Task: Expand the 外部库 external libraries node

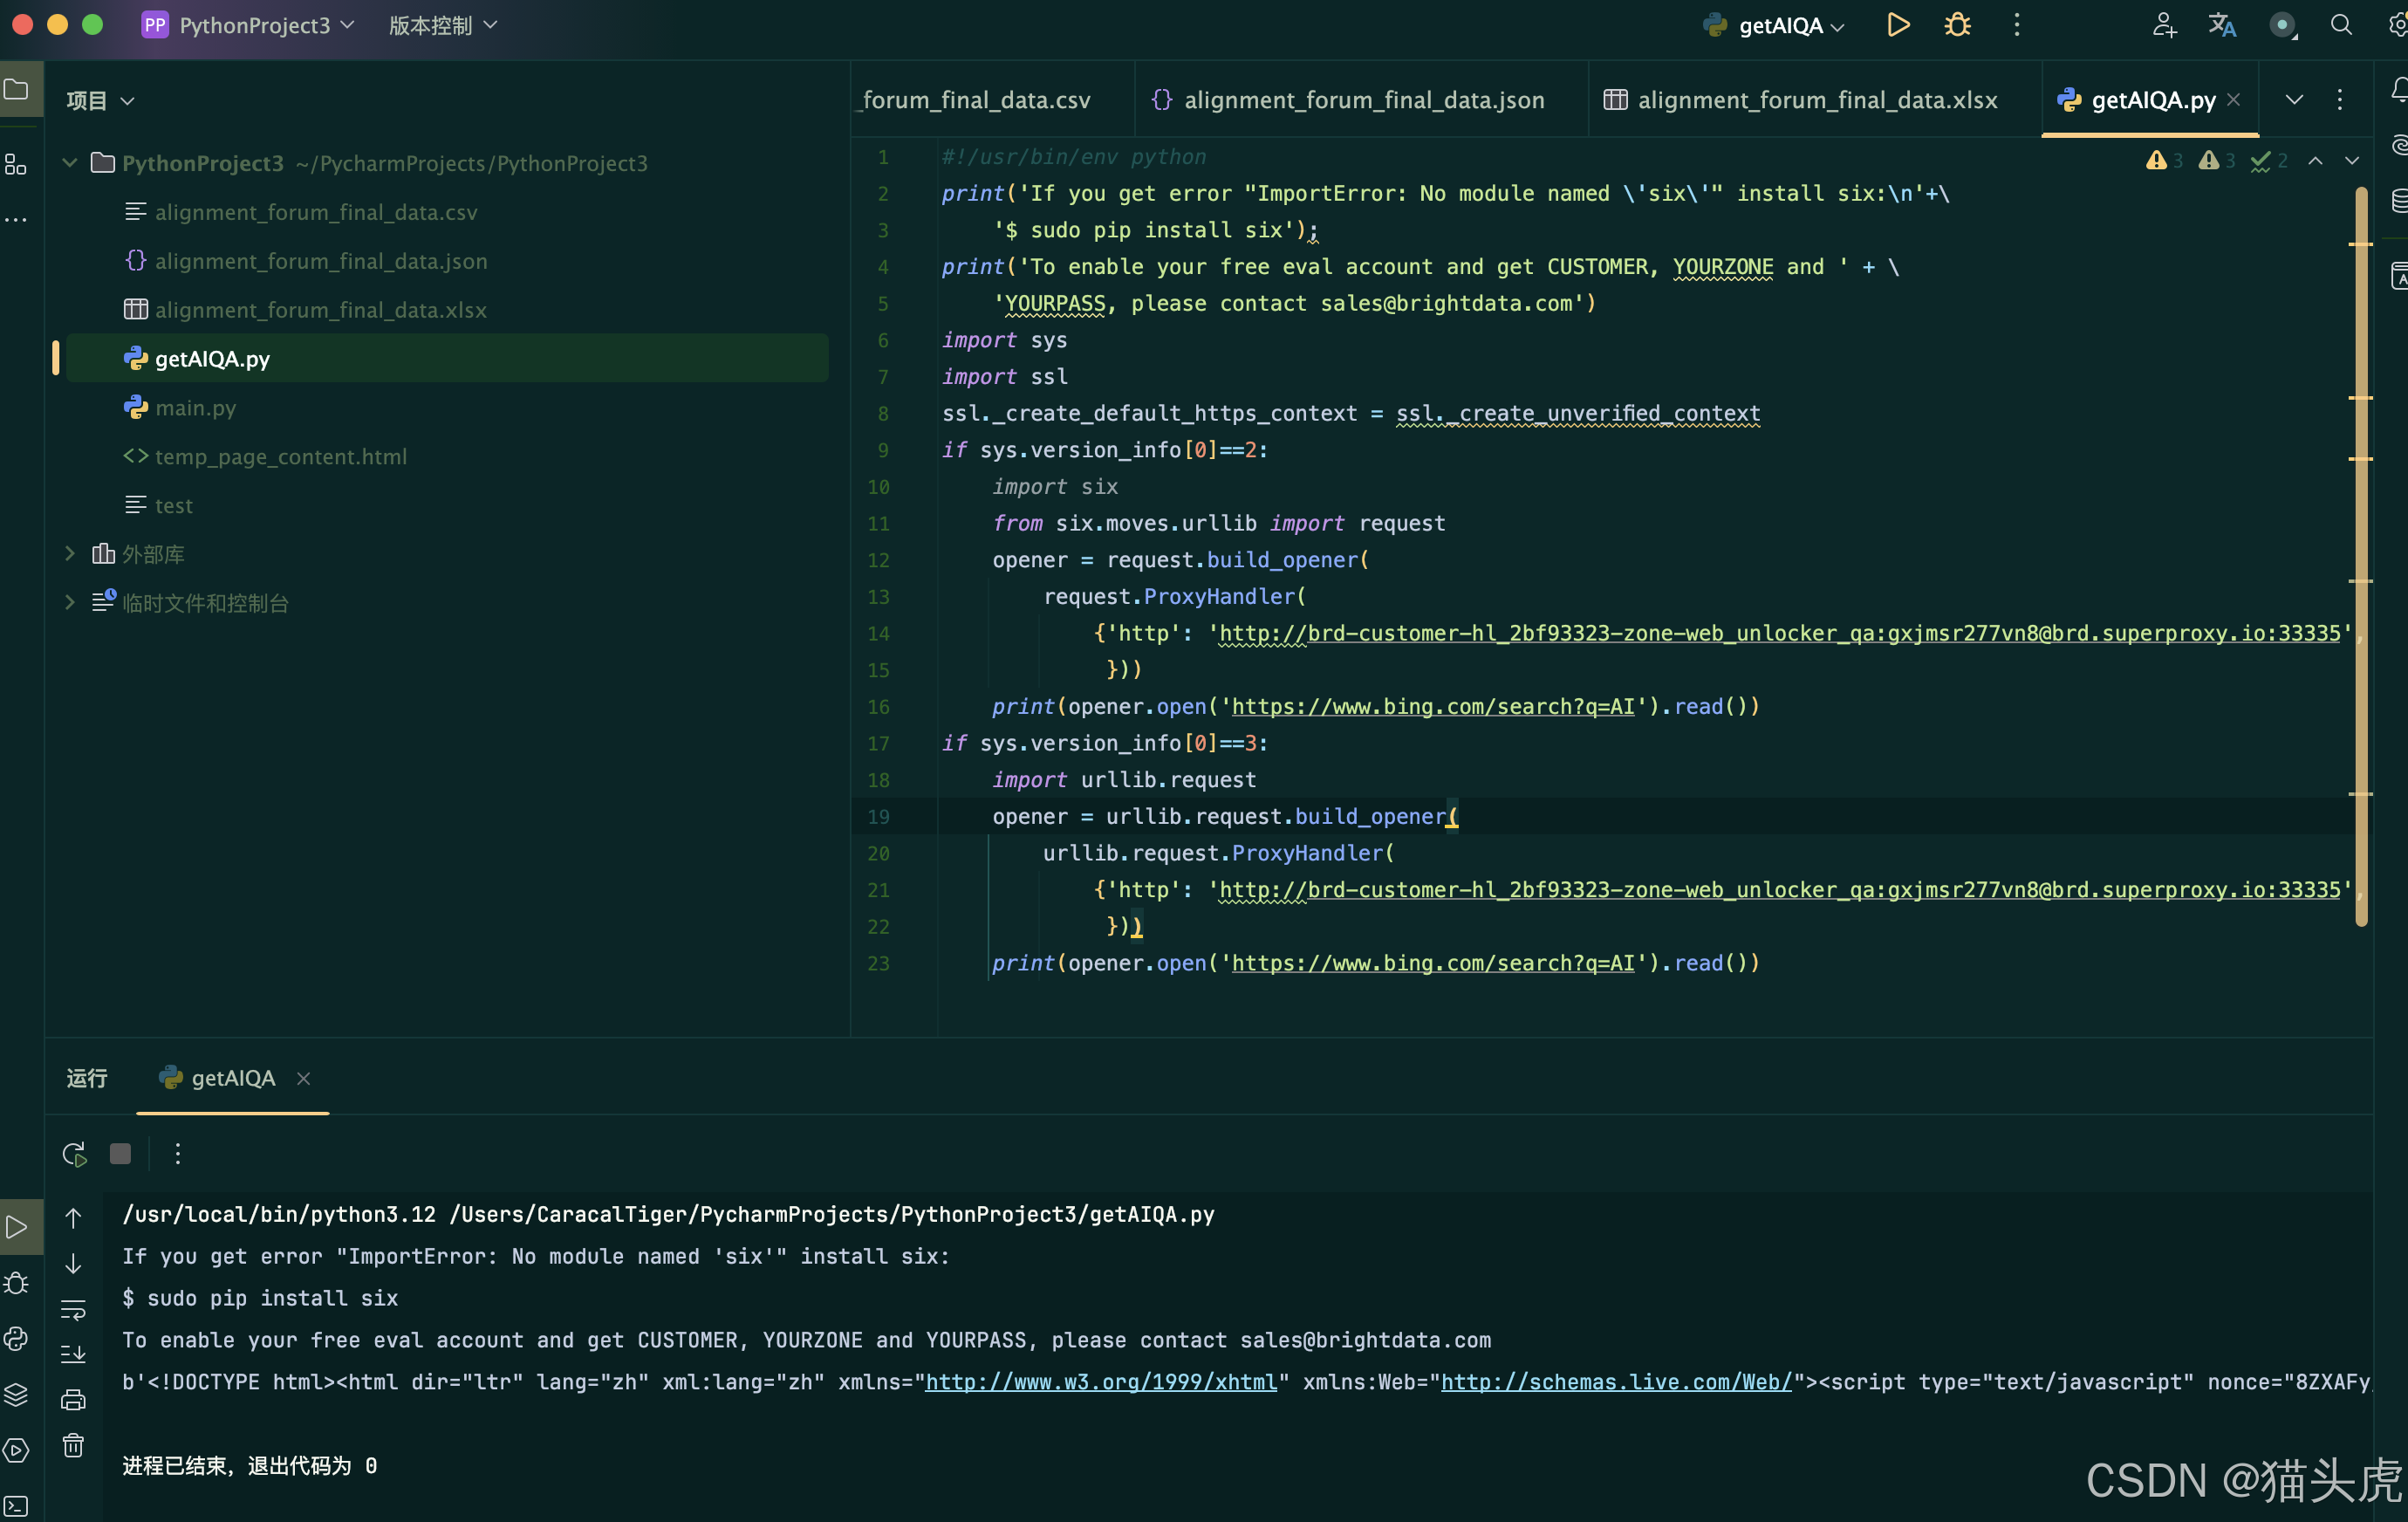Action: coord(70,553)
